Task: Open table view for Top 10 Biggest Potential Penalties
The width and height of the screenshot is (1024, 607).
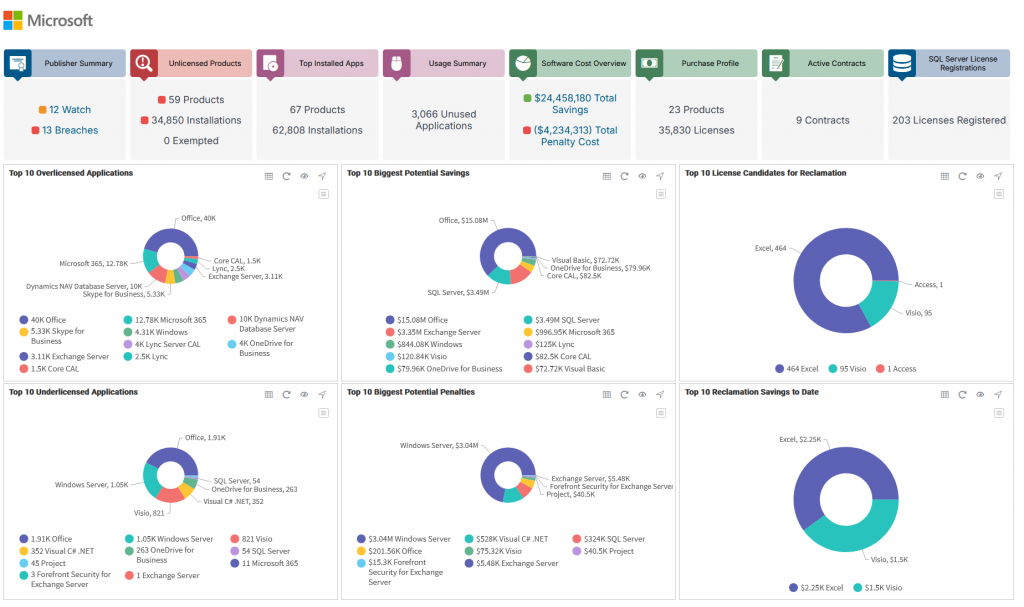Action: 606,395
